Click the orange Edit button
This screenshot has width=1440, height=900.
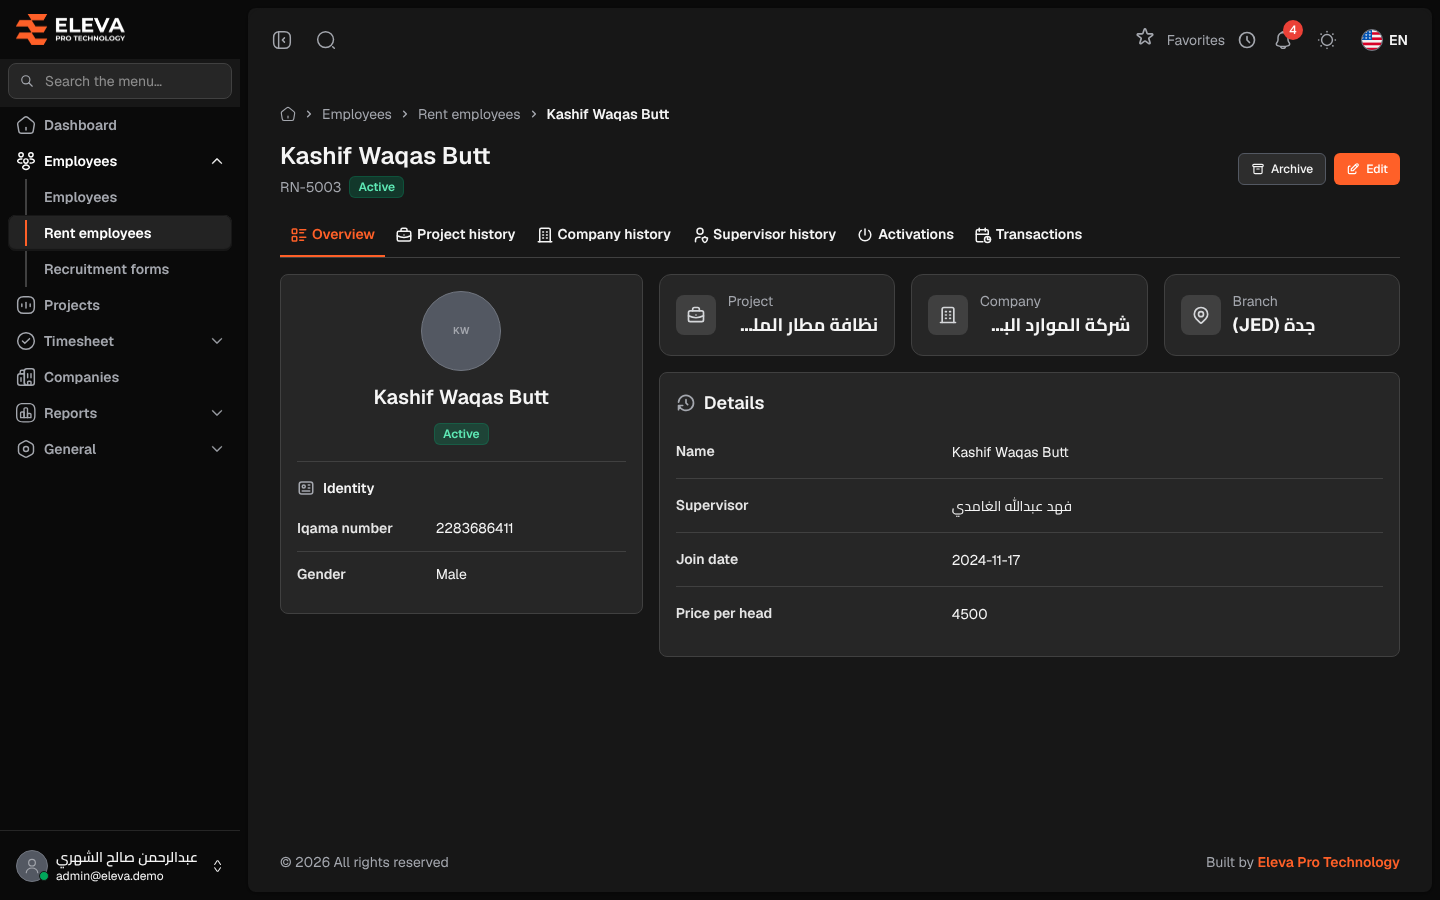click(x=1367, y=169)
